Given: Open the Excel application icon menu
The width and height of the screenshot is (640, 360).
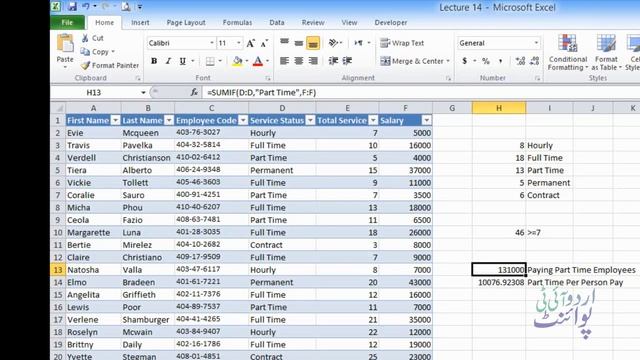Looking at the screenshot, I should pos(56,6).
